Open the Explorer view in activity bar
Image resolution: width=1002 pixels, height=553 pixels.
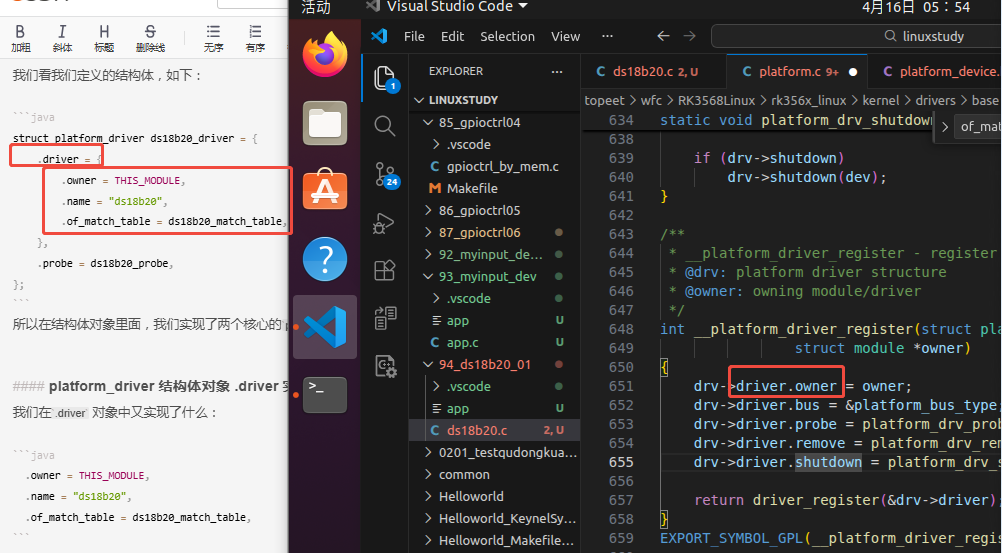[x=385, y=79]
